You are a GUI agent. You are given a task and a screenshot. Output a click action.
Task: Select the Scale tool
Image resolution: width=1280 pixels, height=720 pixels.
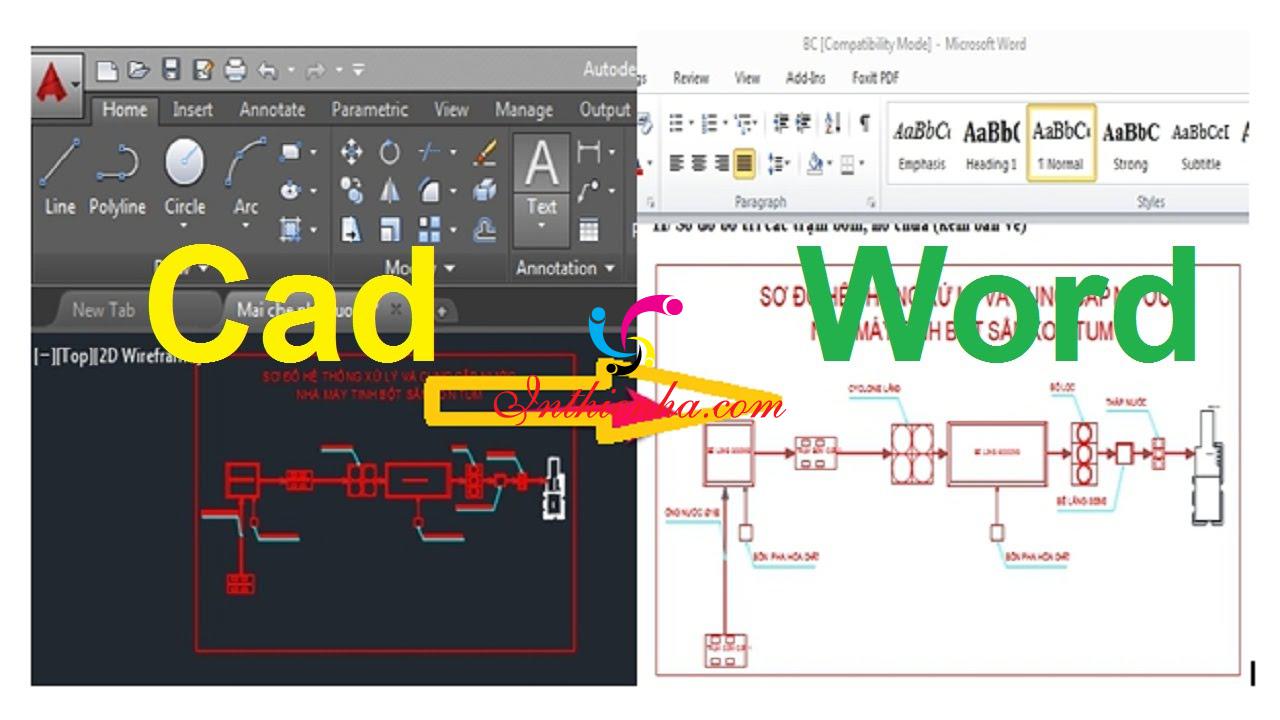[x=390, y=229]
